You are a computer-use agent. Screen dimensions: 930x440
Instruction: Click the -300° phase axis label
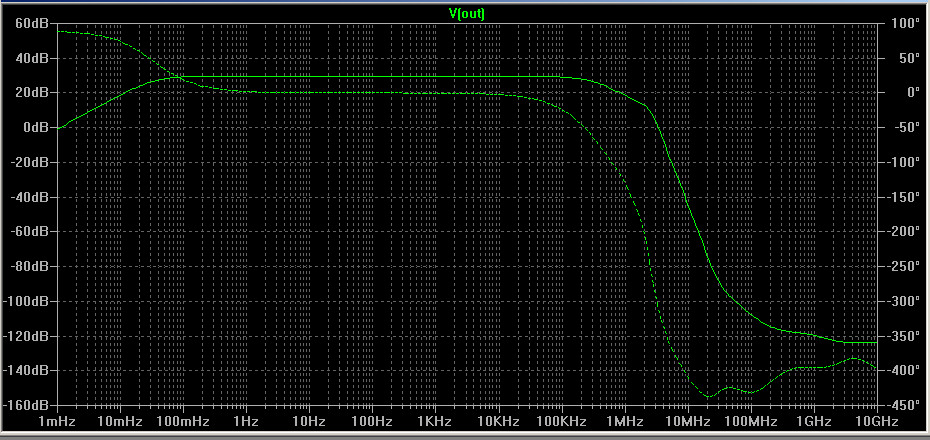click(x=902, y=301)
